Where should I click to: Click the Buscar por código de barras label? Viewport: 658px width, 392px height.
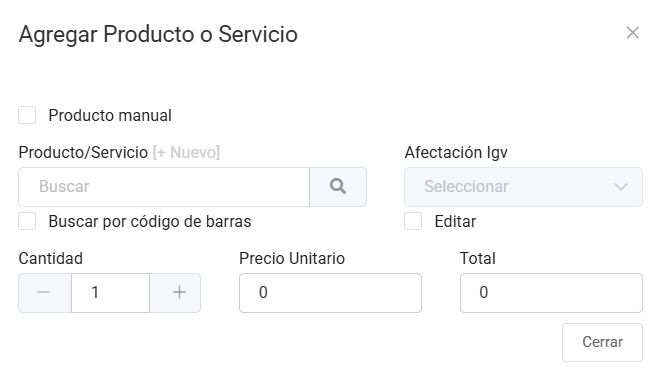pyautogui.click(x=150, y=222)
